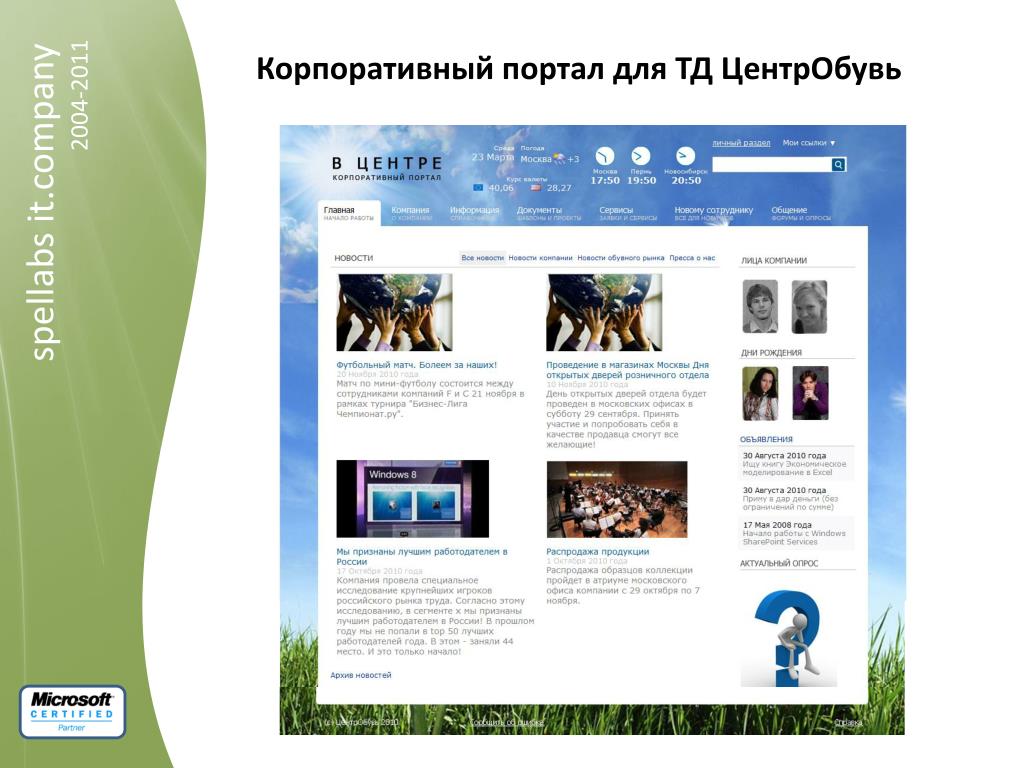Image resolution: width=1024 pixels, height=768 pixels.
Task: Open the Компания menu tab
Action: click(x=411, y=214)
